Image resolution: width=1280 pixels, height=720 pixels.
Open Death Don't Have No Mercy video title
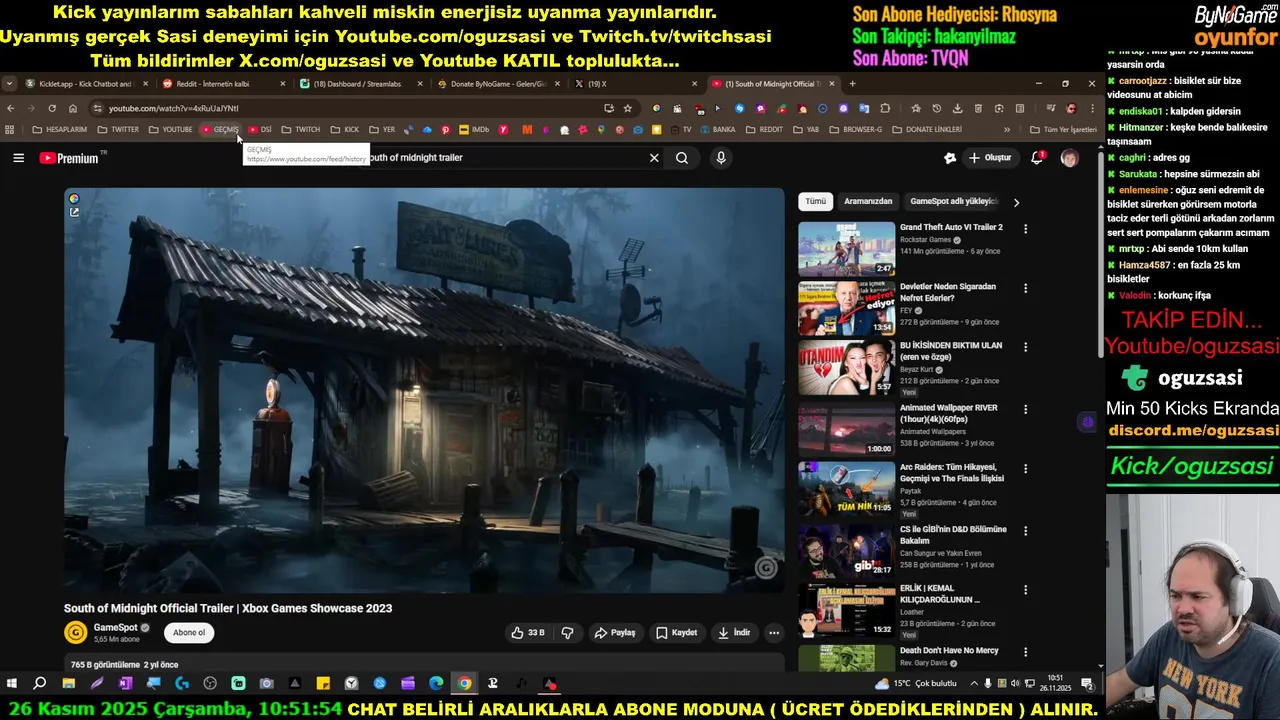(x=949, y=650)
